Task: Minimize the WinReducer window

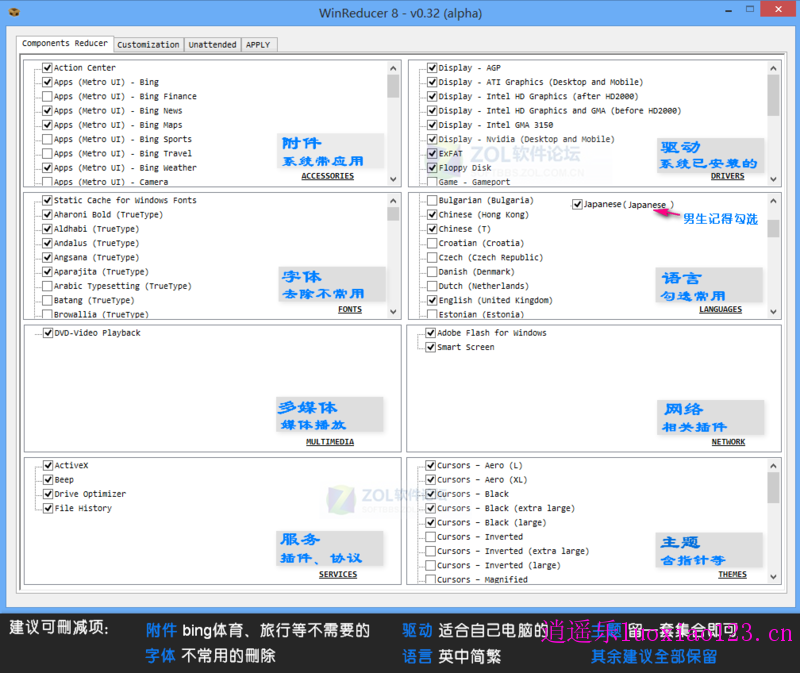Action: click(728, 10)
